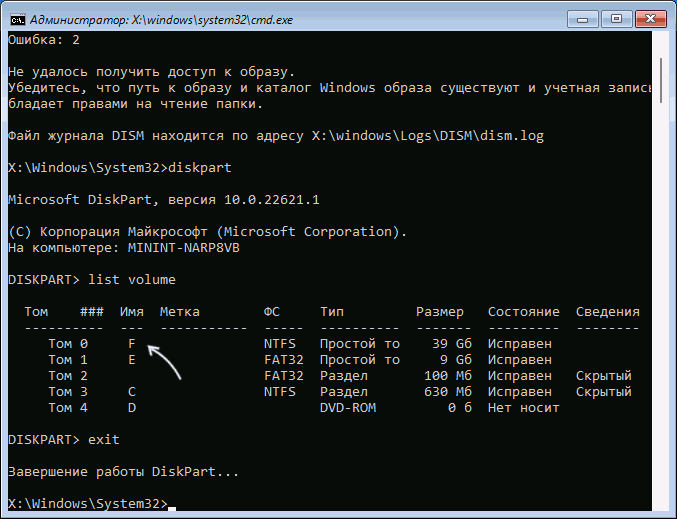677x519 pixels.
Task: Click drive letter D of Том 4
Action: pyautogui.click(x=129, y=408)
